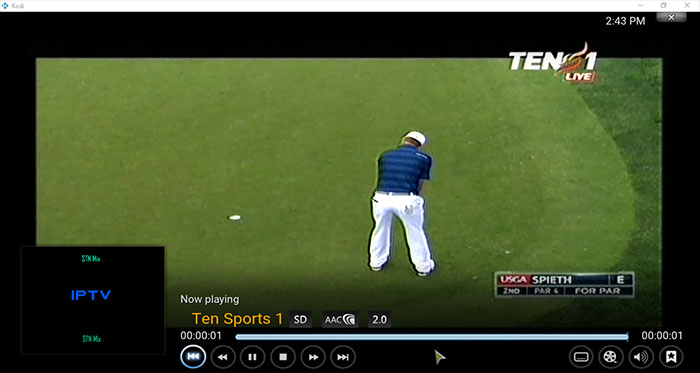Close the OSD with the top-right X tab
The height and width of the screenshot is (373, 700).
[x=671, y=17]
